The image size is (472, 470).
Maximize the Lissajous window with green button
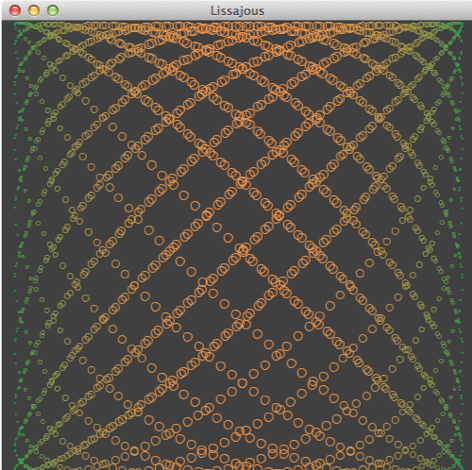point(53,11)
